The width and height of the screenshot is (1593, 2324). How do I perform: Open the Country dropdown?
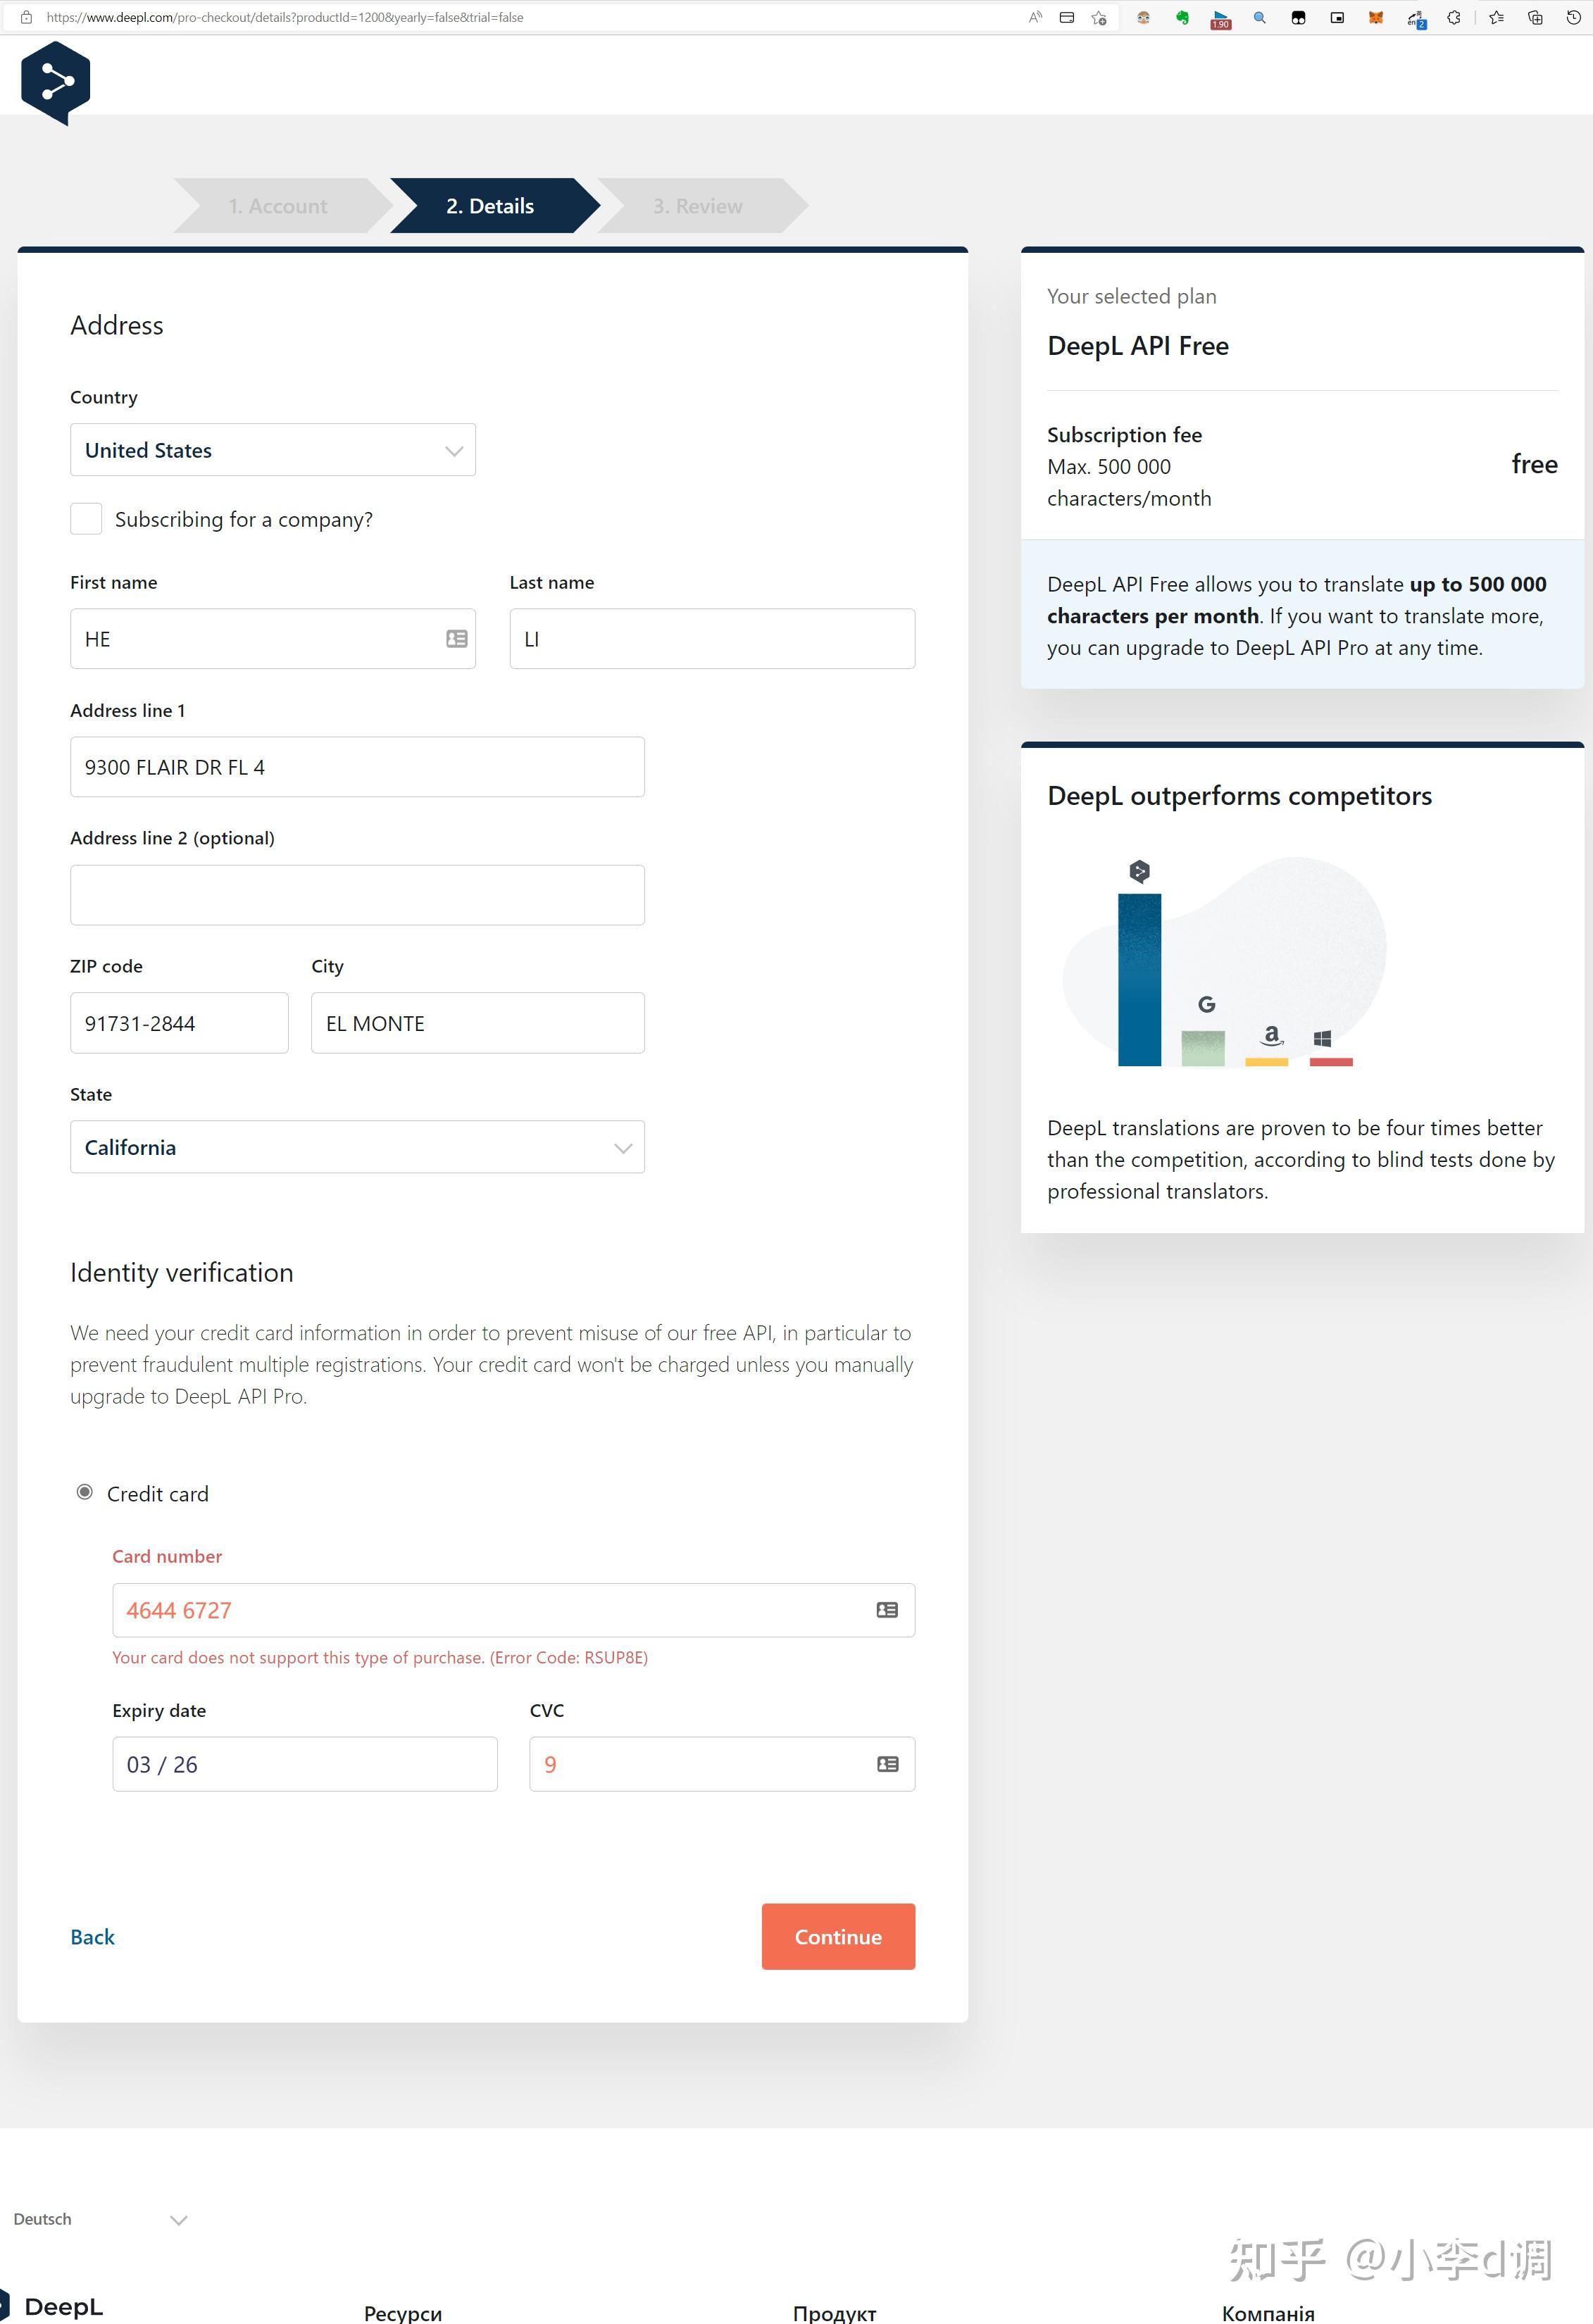272,450
